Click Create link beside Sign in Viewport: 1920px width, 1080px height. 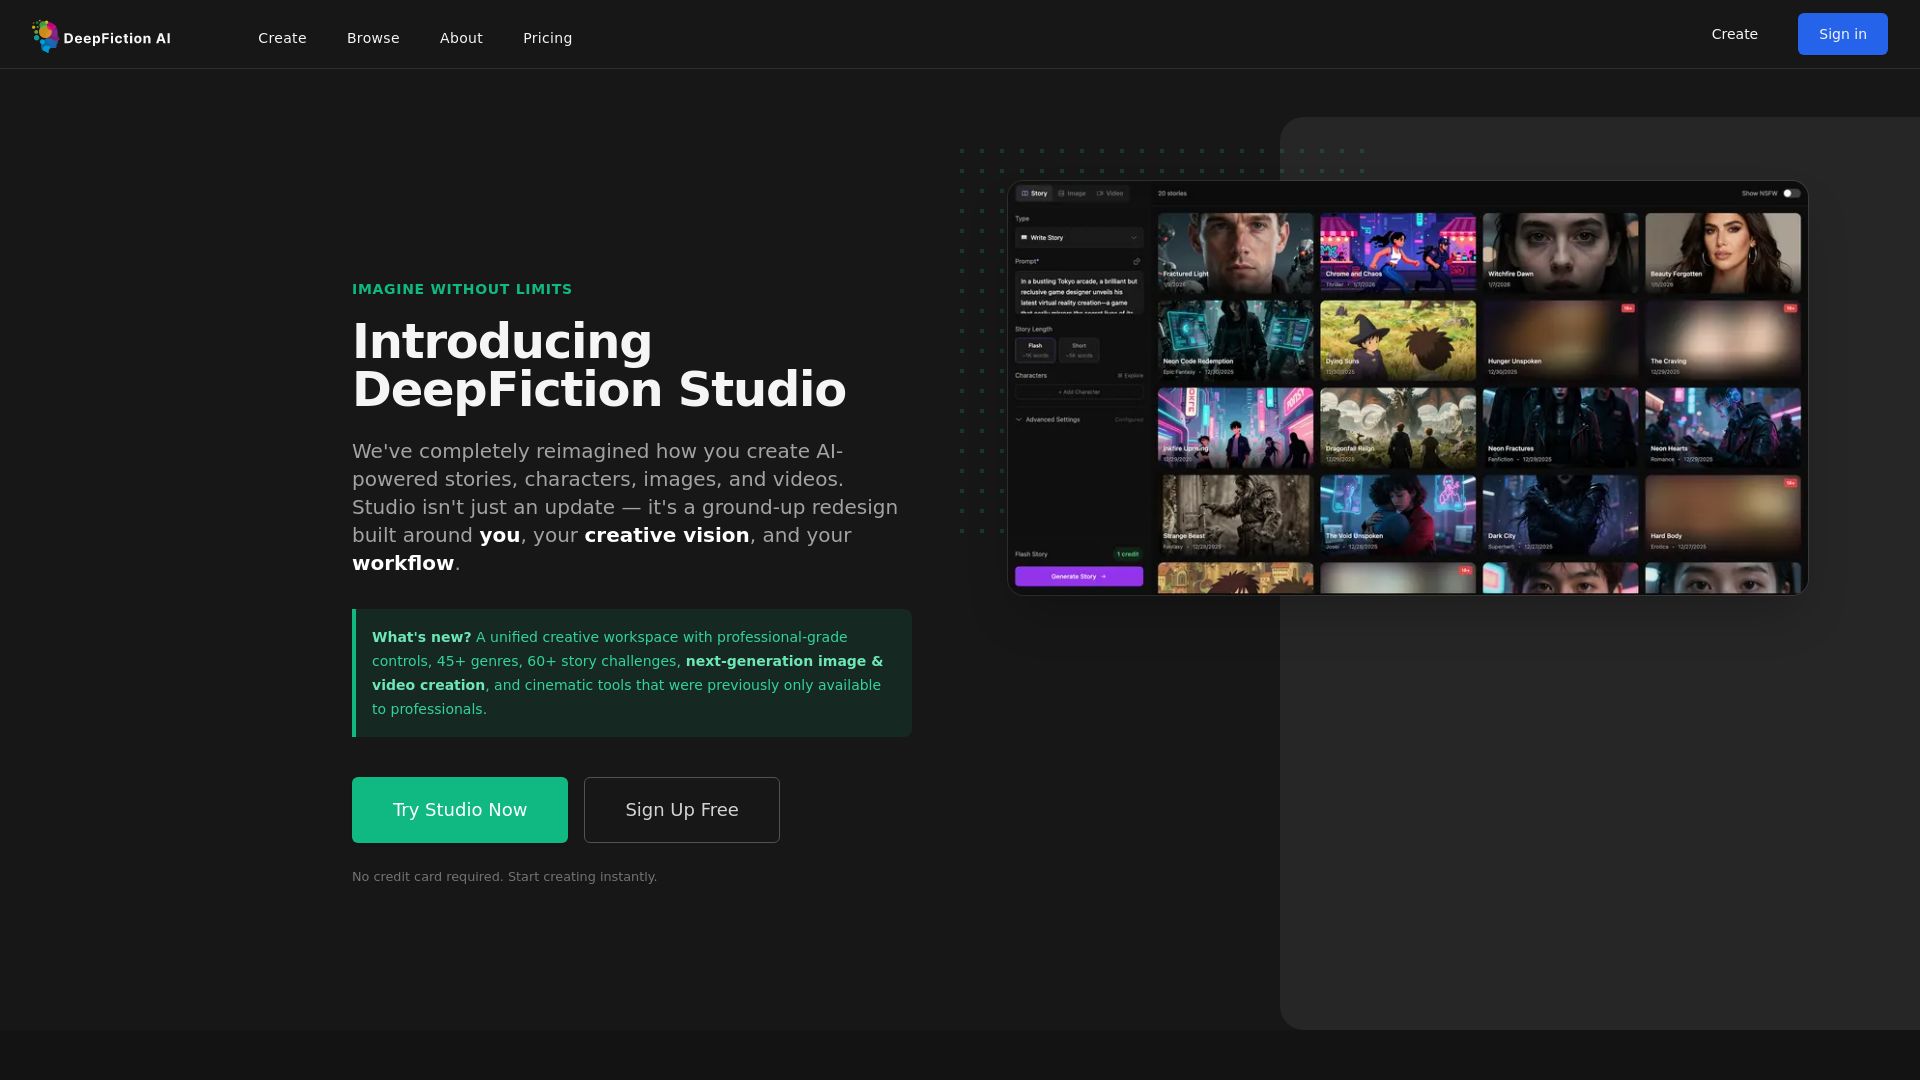coord(1734,34)
